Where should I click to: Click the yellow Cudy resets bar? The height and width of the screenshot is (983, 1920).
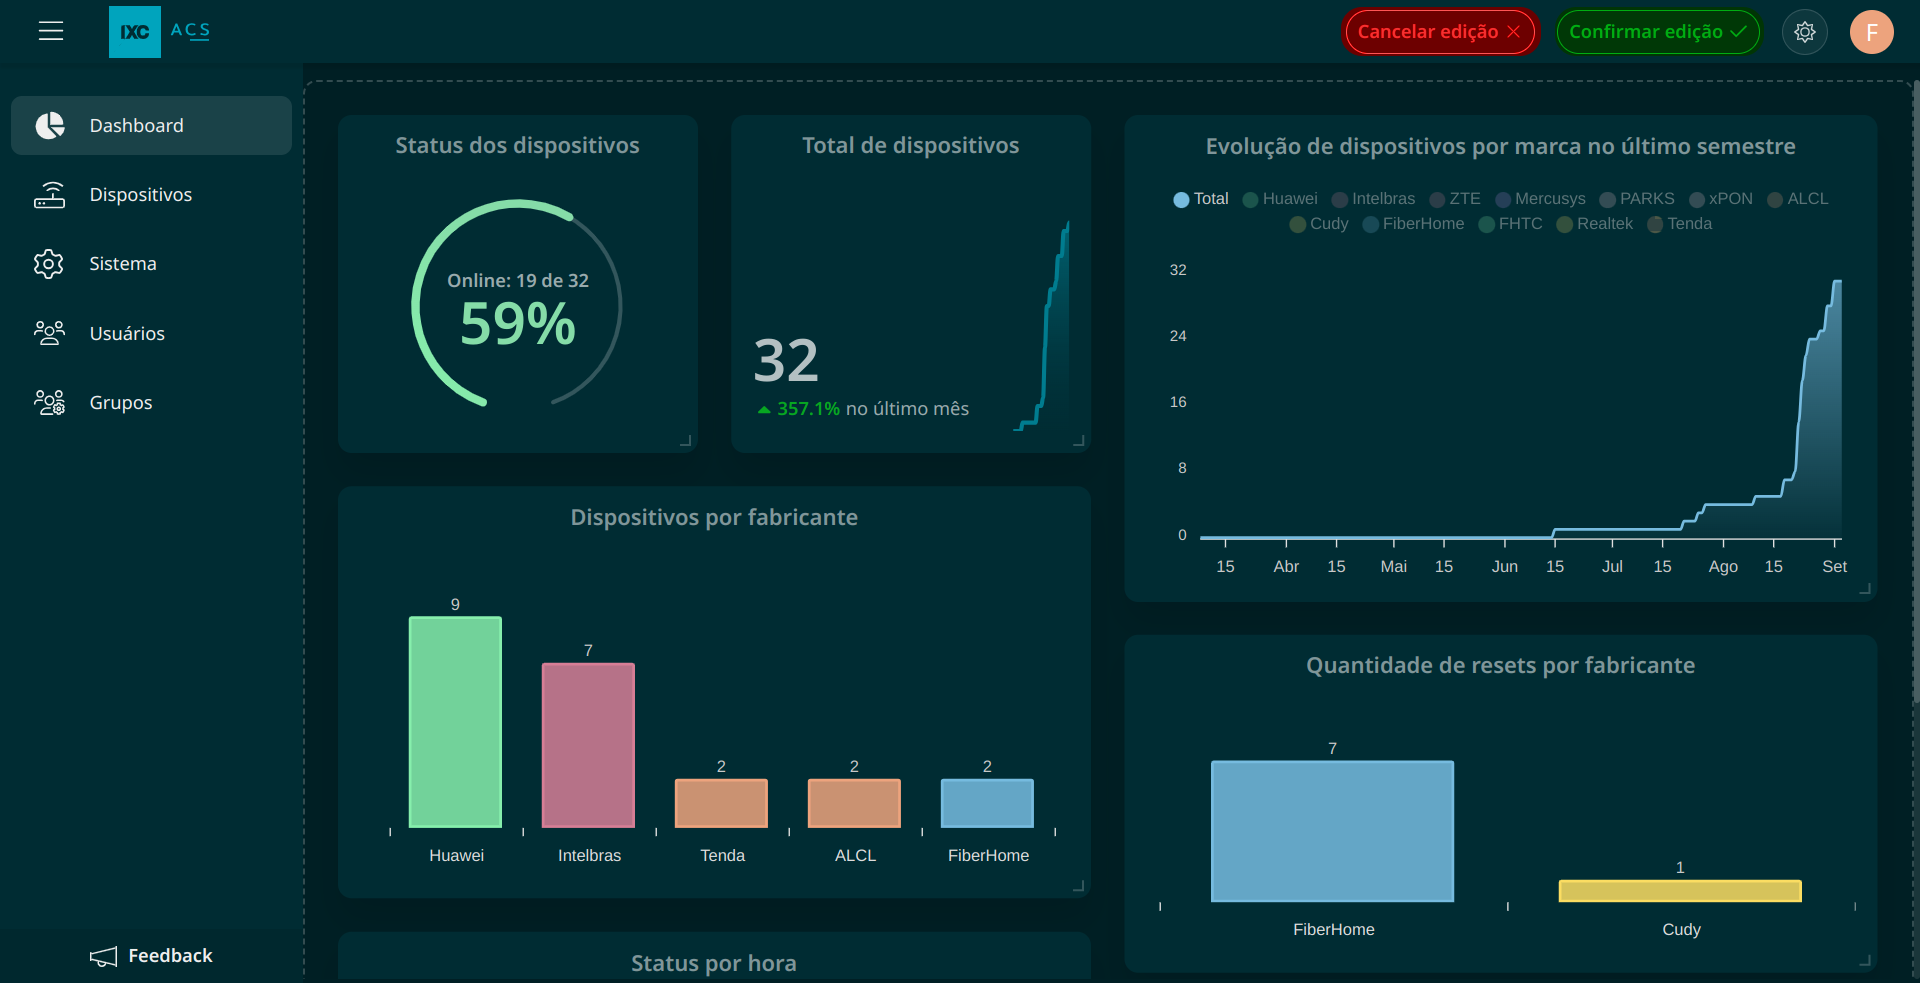click(1680, 891)
